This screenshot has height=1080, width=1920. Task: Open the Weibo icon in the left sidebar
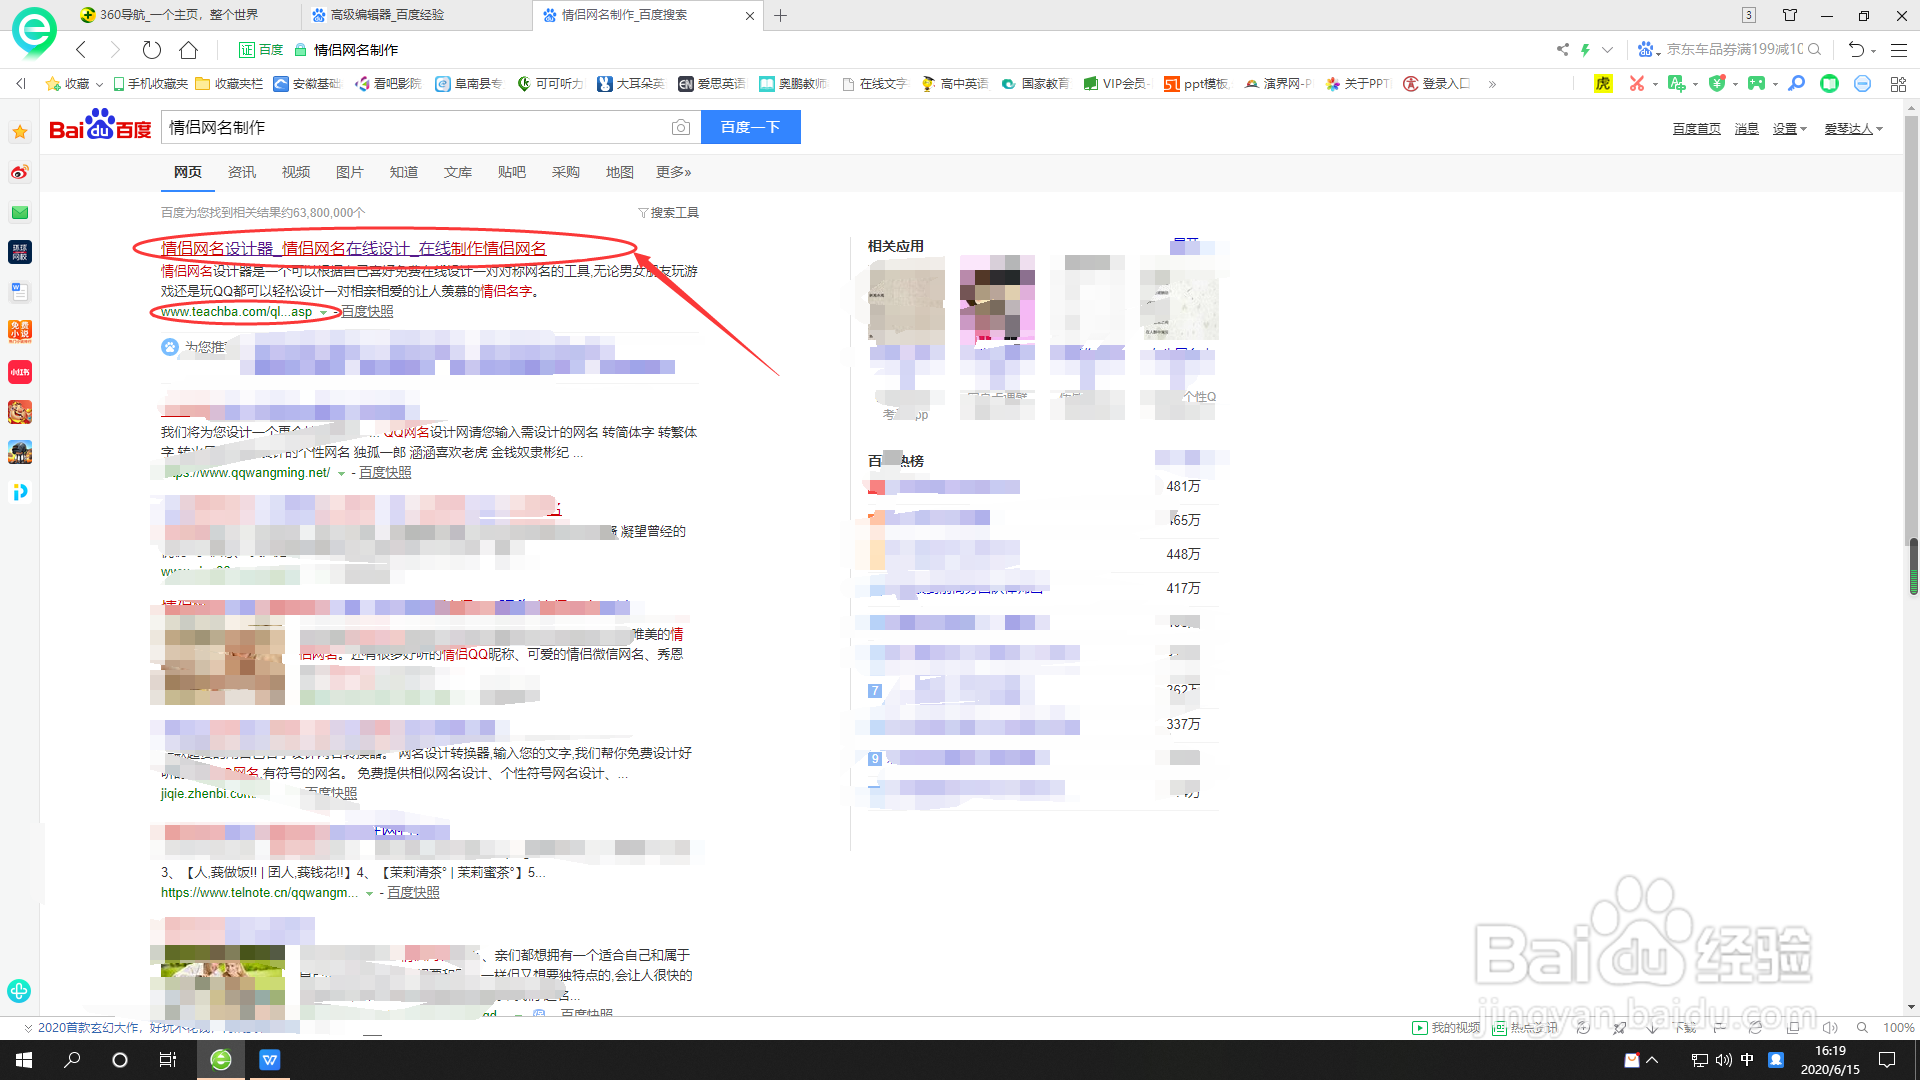(x=20, y=172)
